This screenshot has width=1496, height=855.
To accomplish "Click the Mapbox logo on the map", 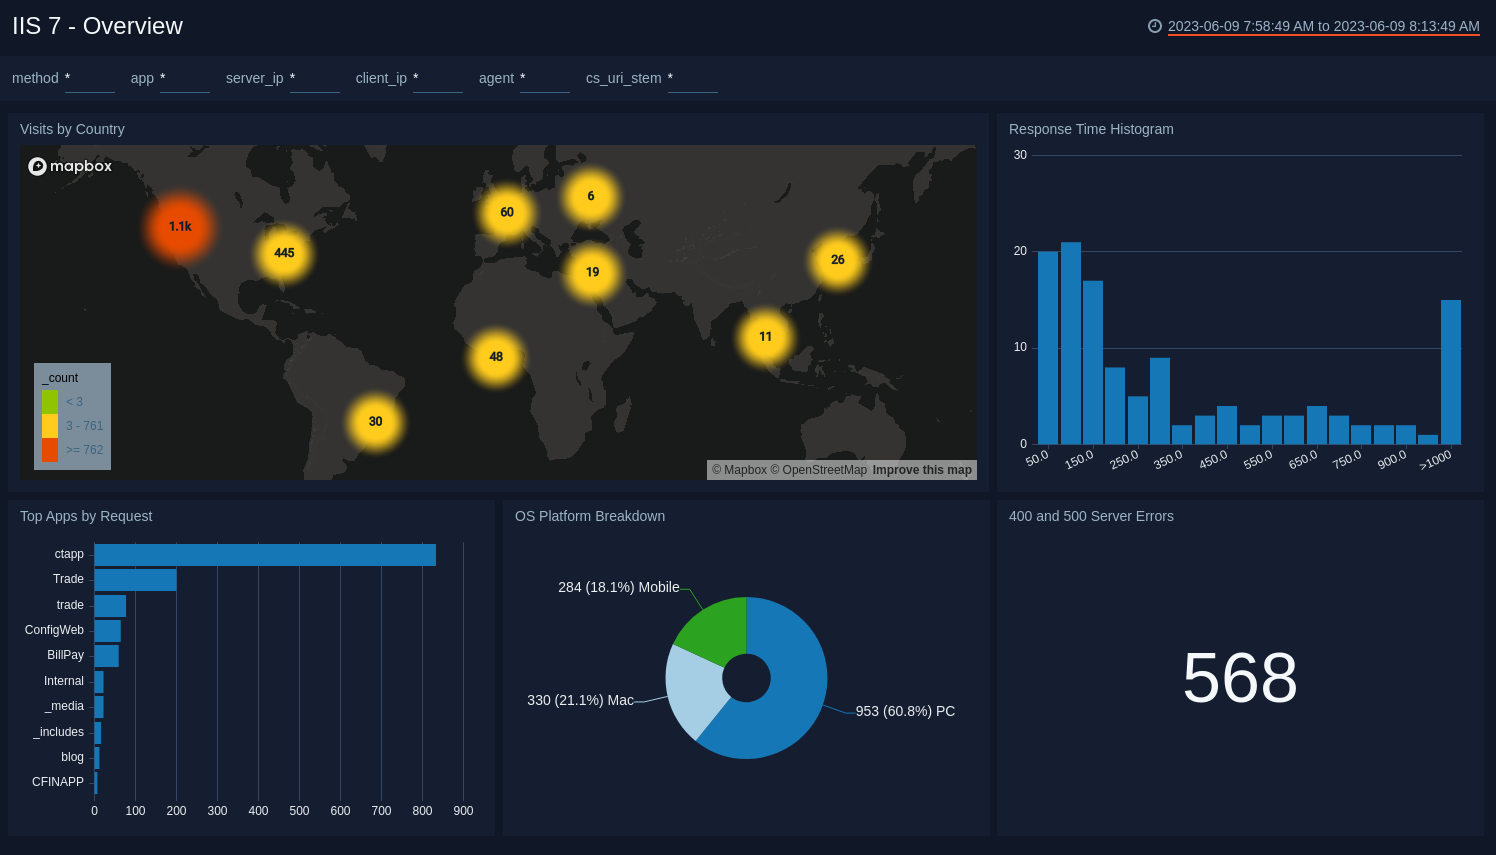I will 70,166.
